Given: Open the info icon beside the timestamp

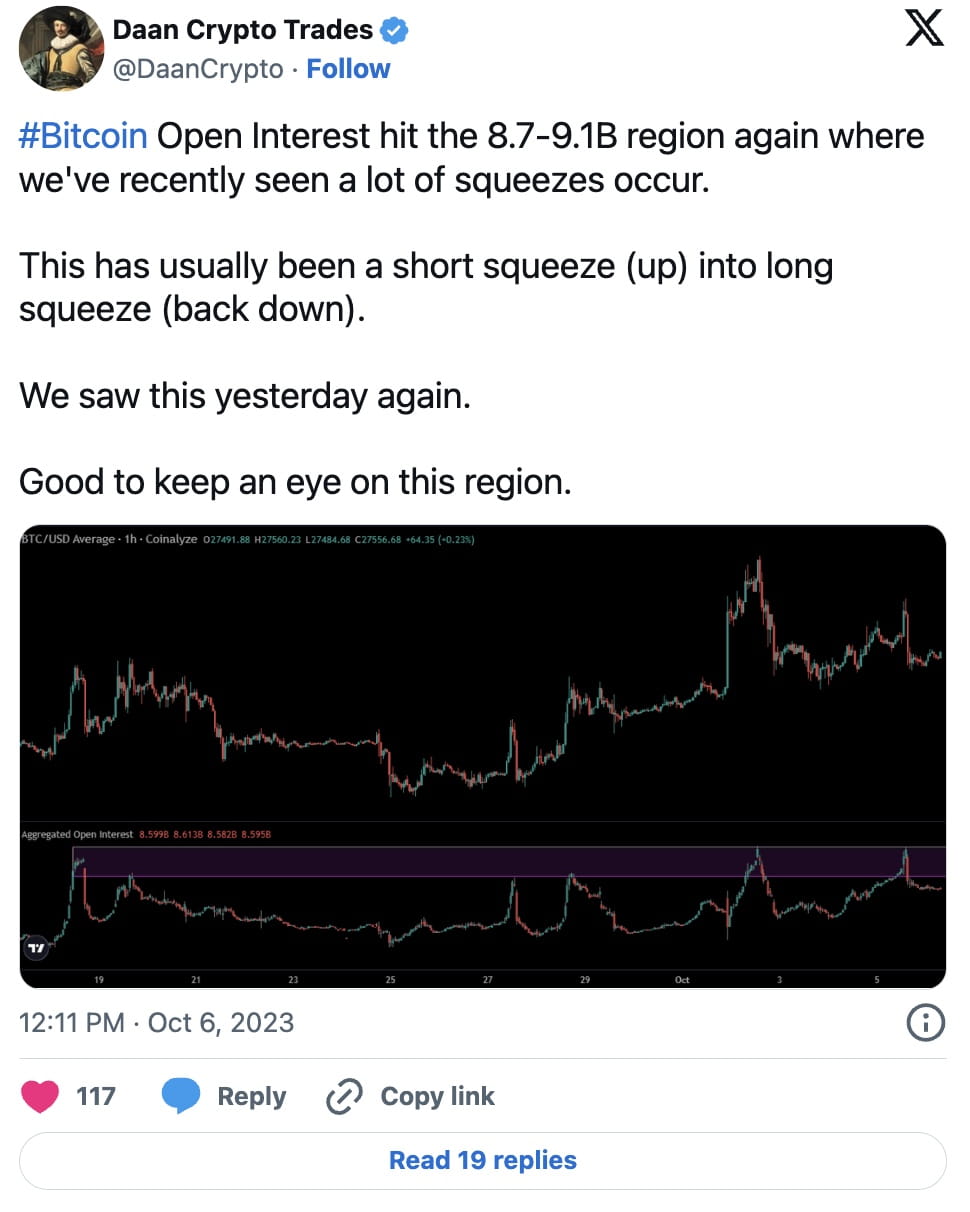Looking at the screenshot, I should pyautogui.click(x=926, y=1023).
